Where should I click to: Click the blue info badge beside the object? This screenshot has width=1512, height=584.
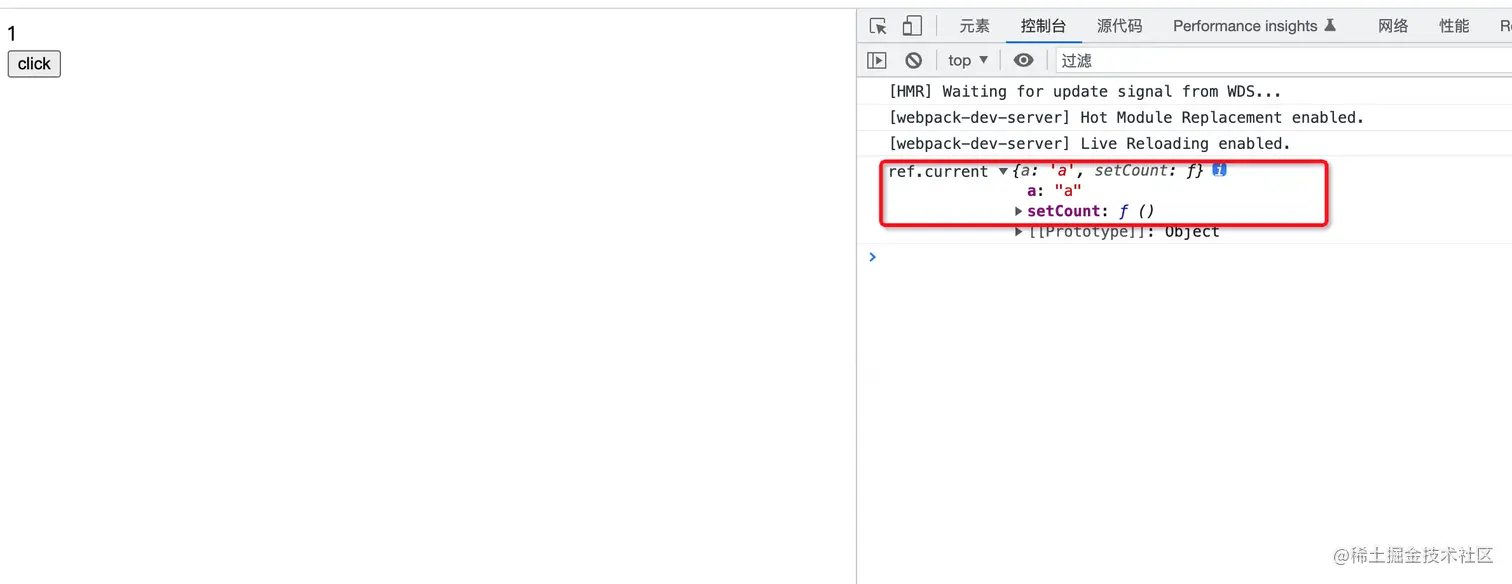[1219, 170]
